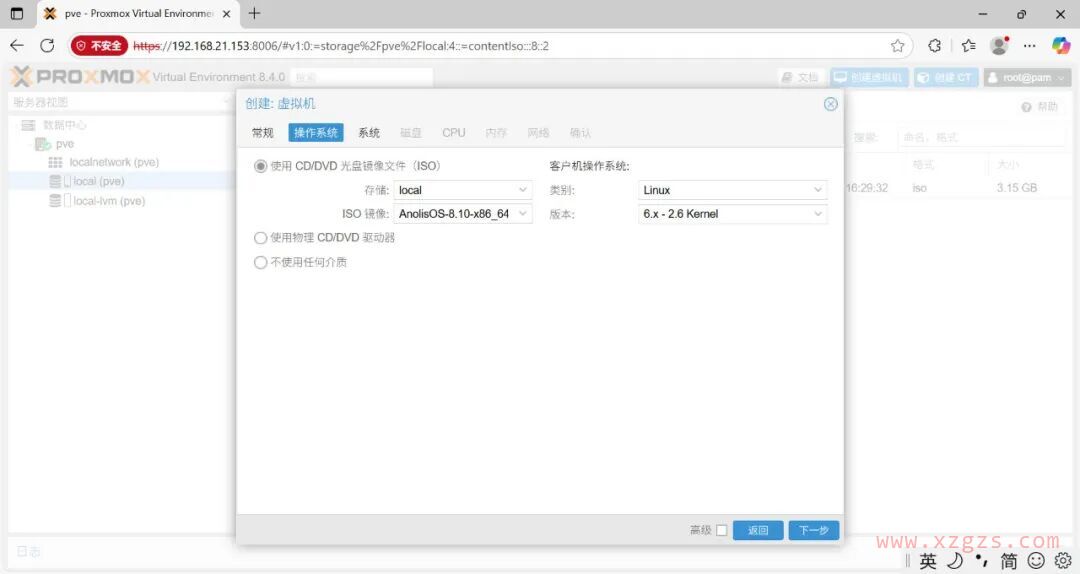Switch to the CPU tab
Screen dimensions: 1080x574
pyautogui.click(x=454, y=132)
